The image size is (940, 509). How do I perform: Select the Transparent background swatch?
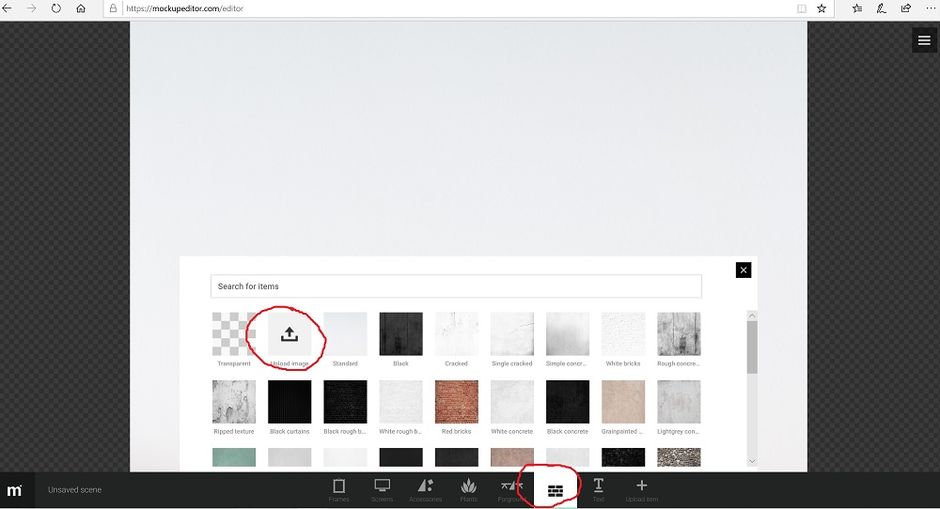(x=234, y=334)
